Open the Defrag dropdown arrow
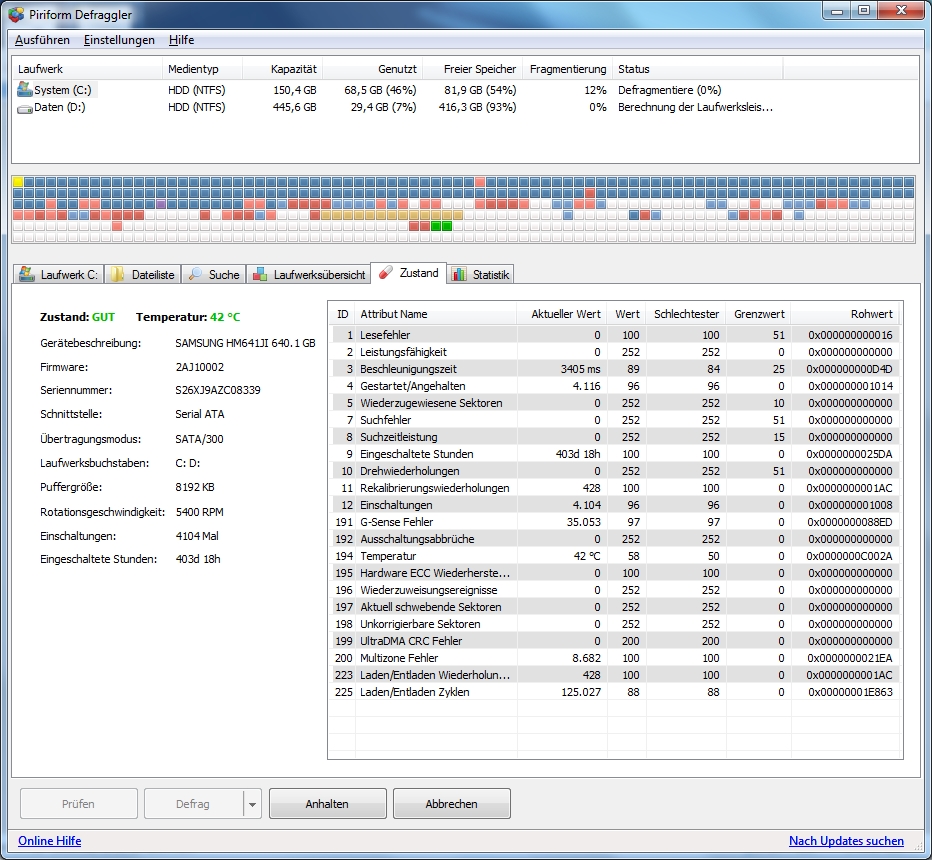 252,804
